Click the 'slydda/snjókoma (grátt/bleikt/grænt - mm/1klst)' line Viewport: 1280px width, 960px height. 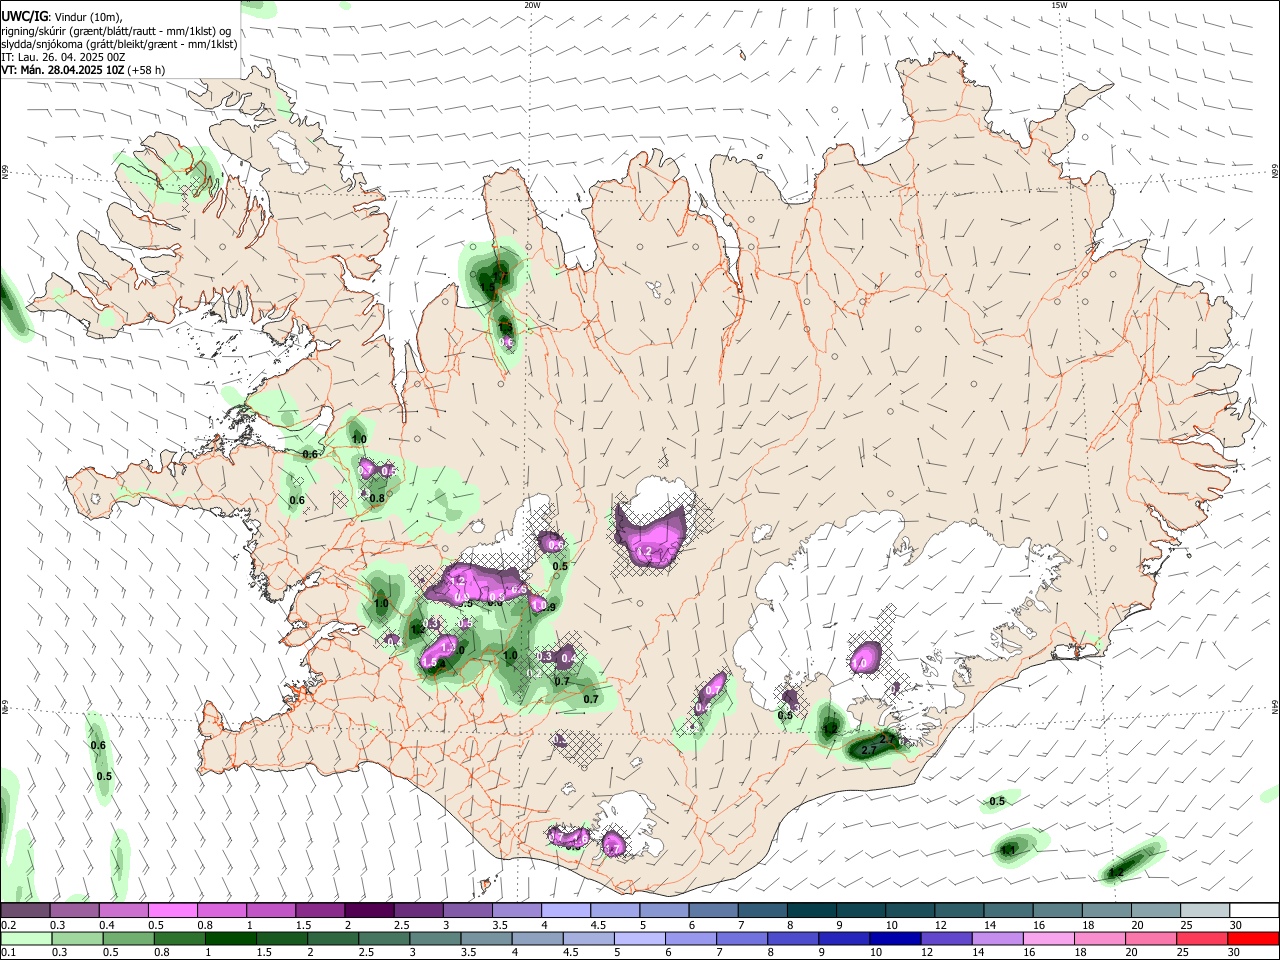click(119, 44)
